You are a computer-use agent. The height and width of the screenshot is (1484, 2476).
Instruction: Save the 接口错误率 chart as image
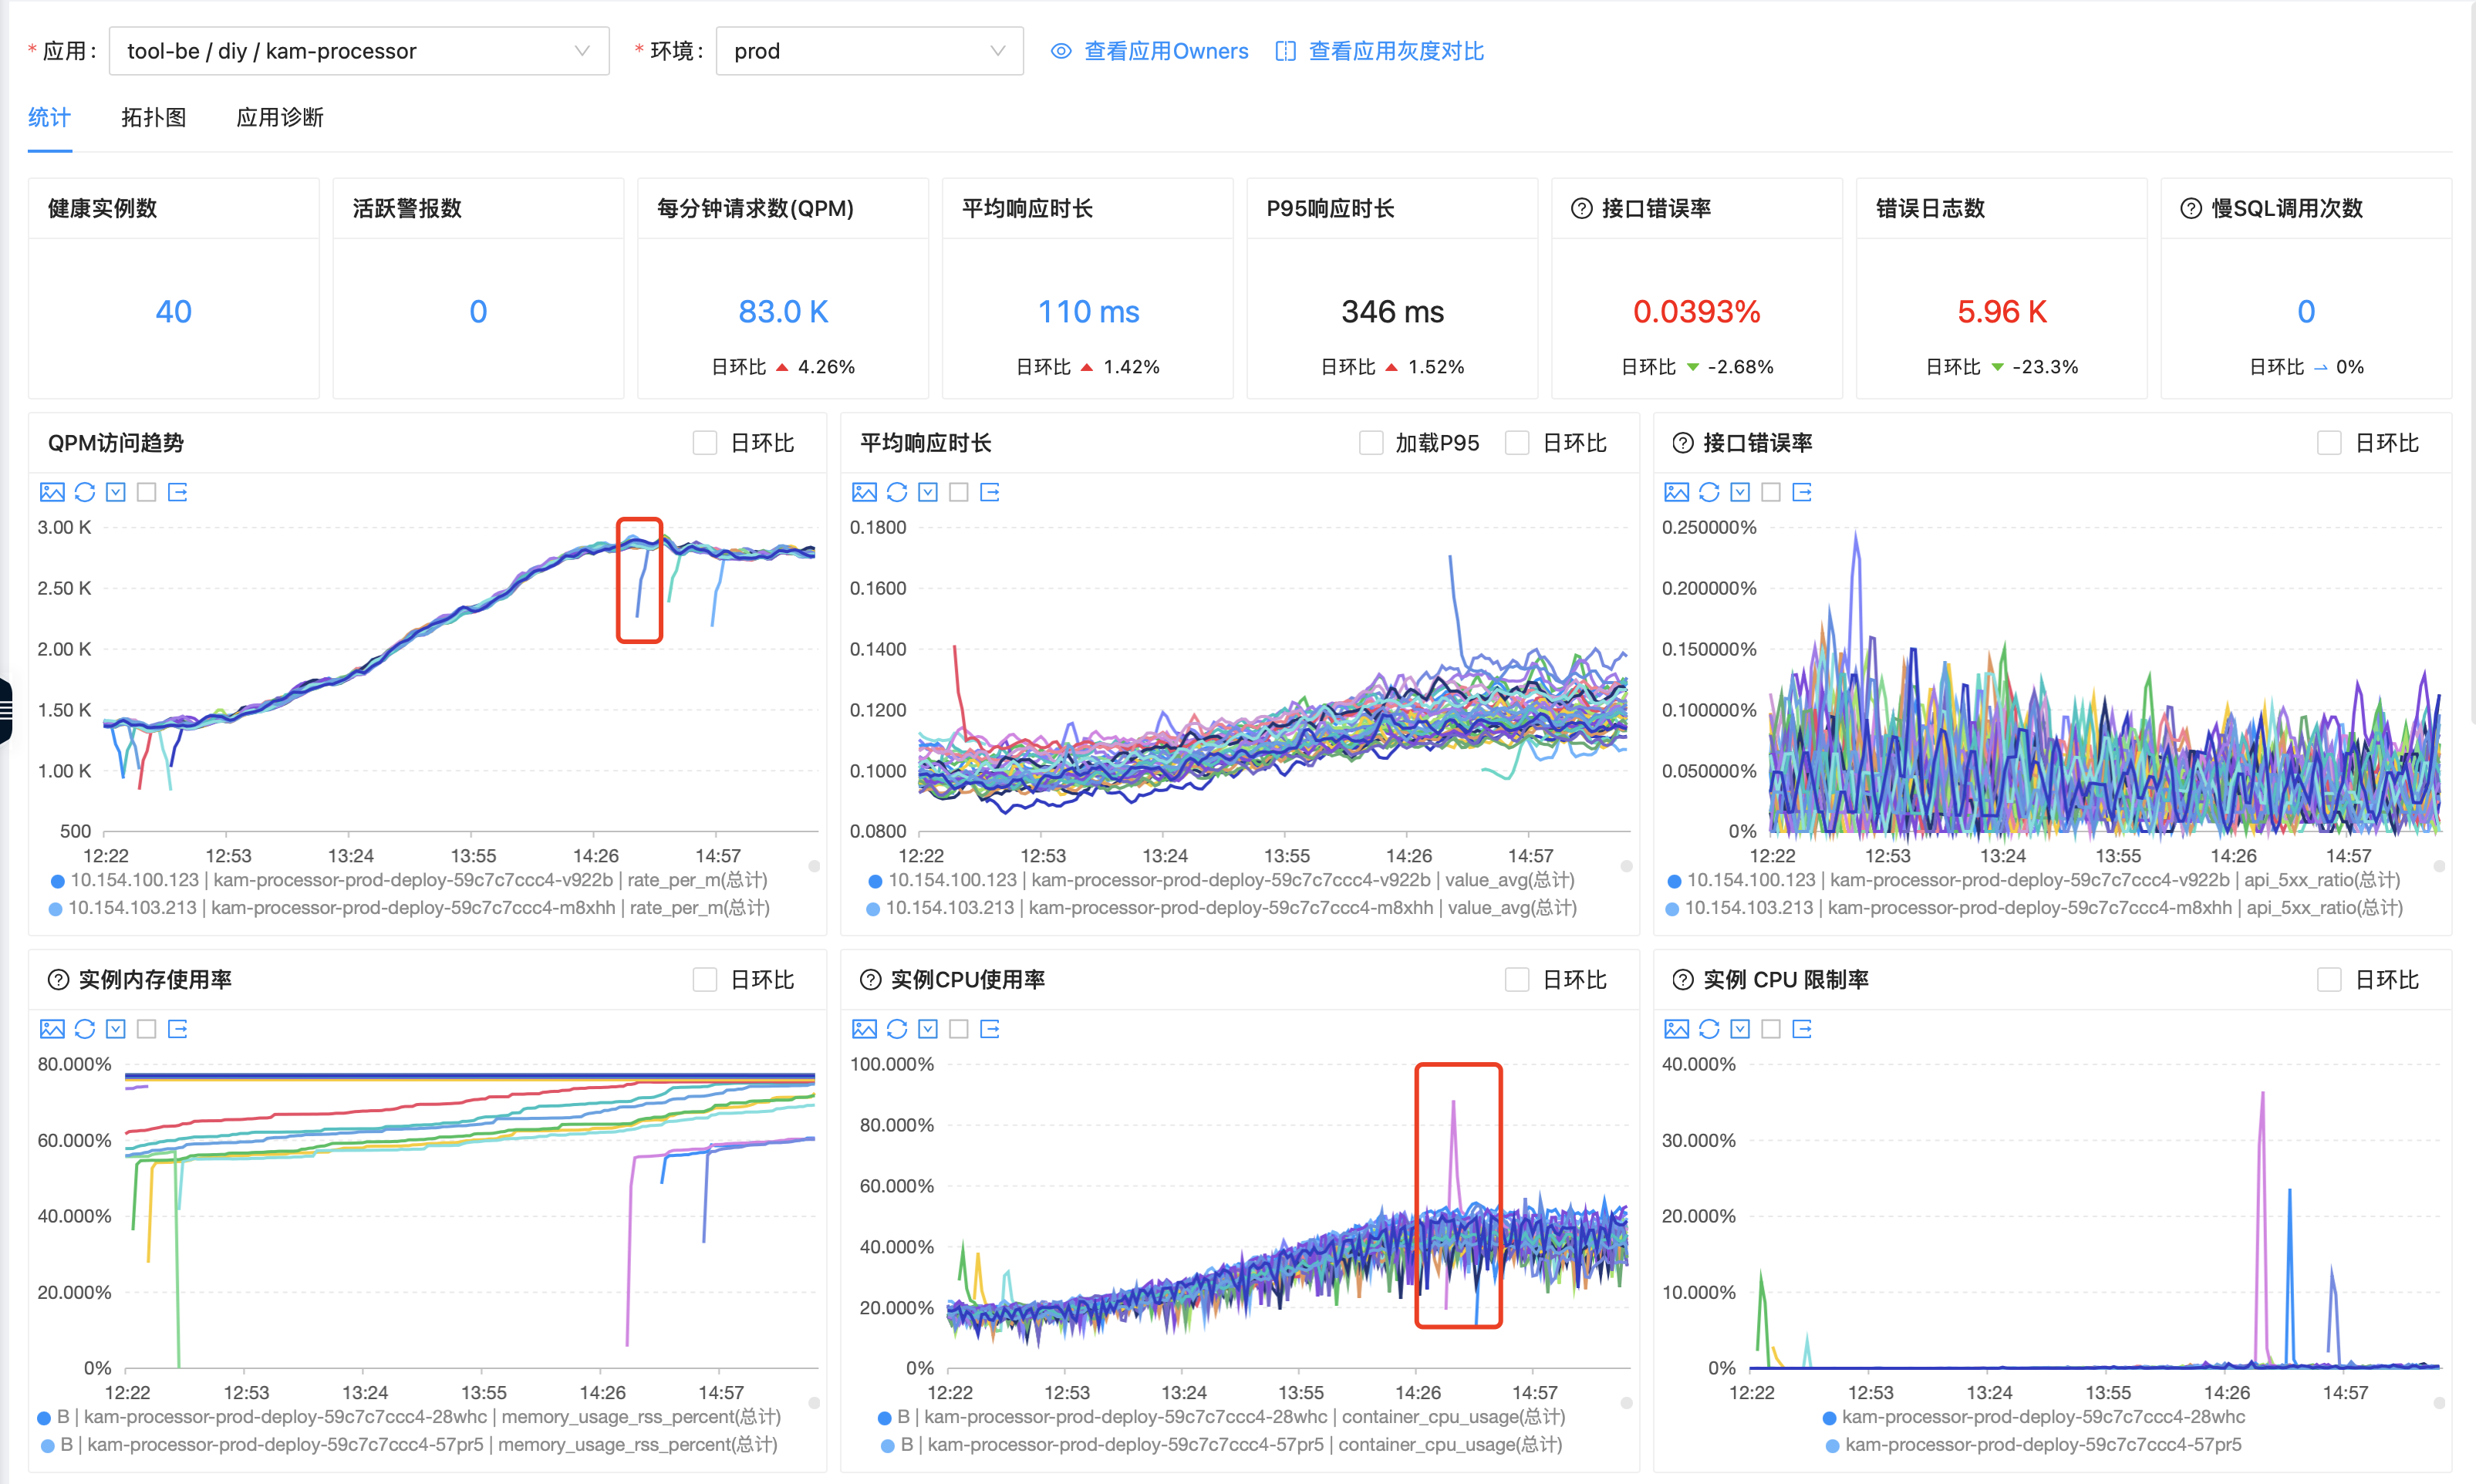pos(1676,492)
